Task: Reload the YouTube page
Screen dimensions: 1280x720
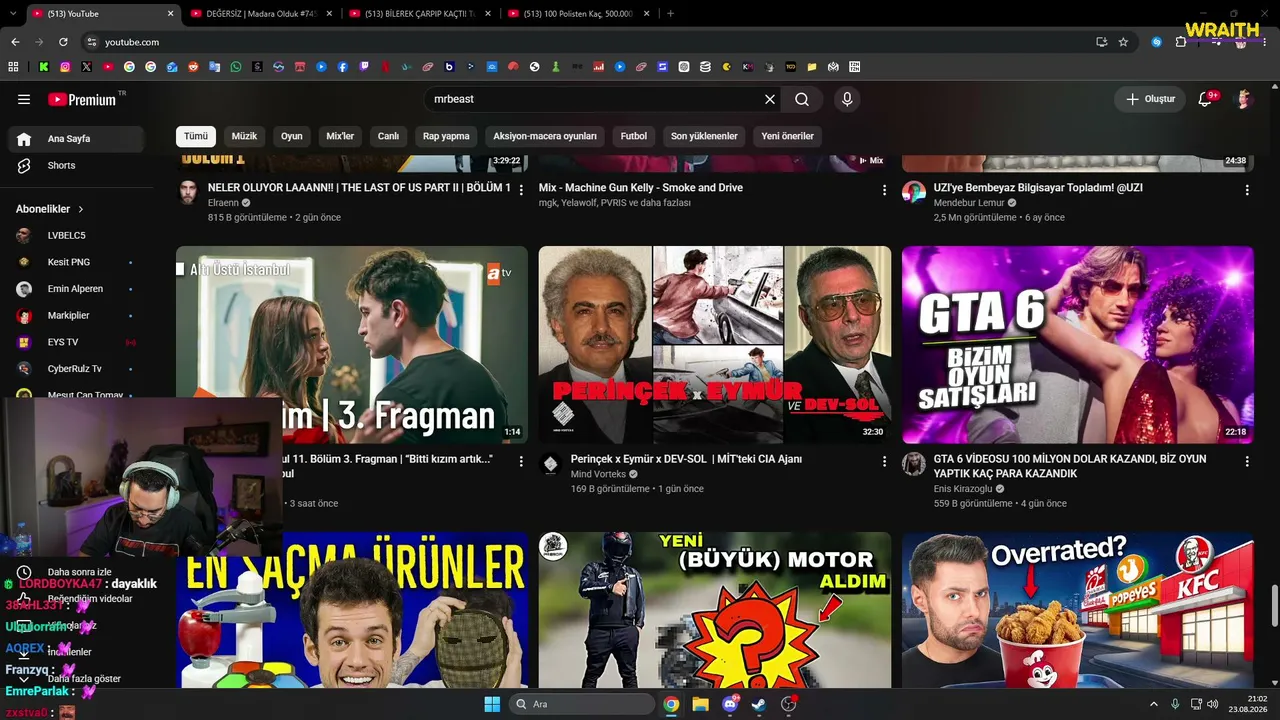Action: [63, 42]
